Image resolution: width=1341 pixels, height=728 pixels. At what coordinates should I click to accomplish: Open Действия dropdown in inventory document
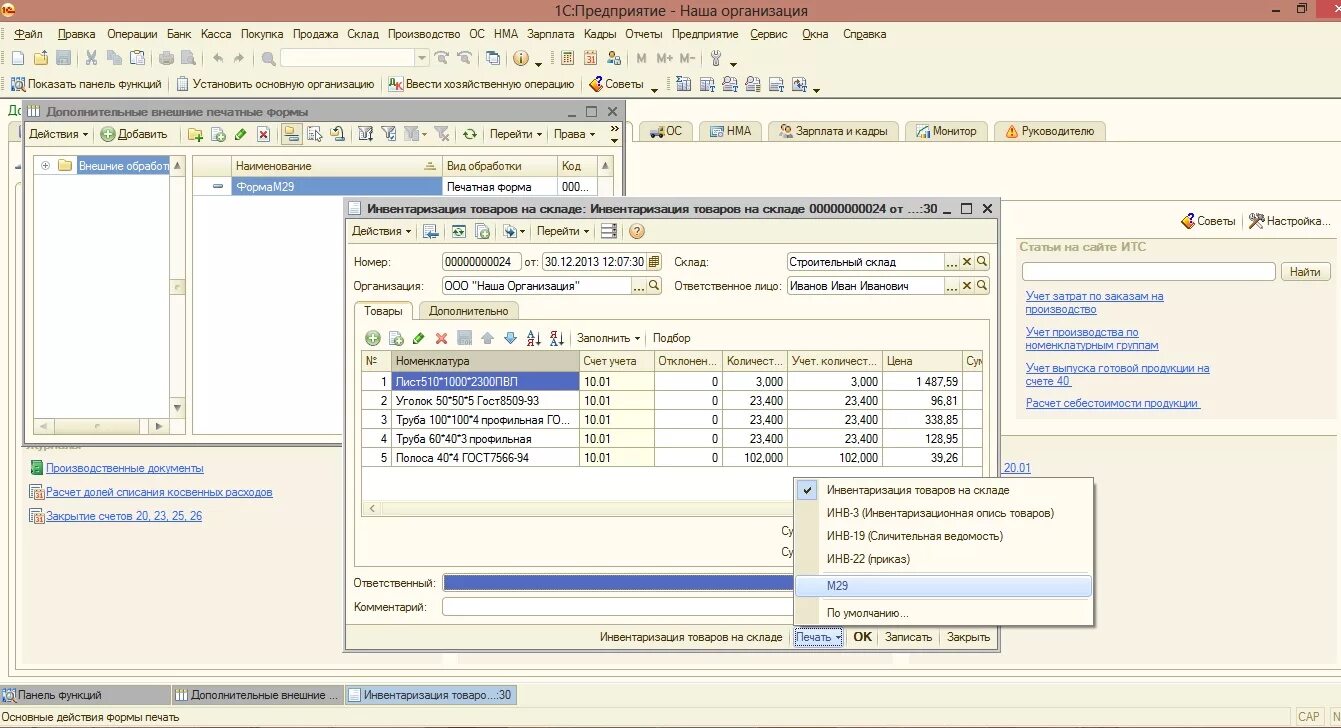(381, 231)
